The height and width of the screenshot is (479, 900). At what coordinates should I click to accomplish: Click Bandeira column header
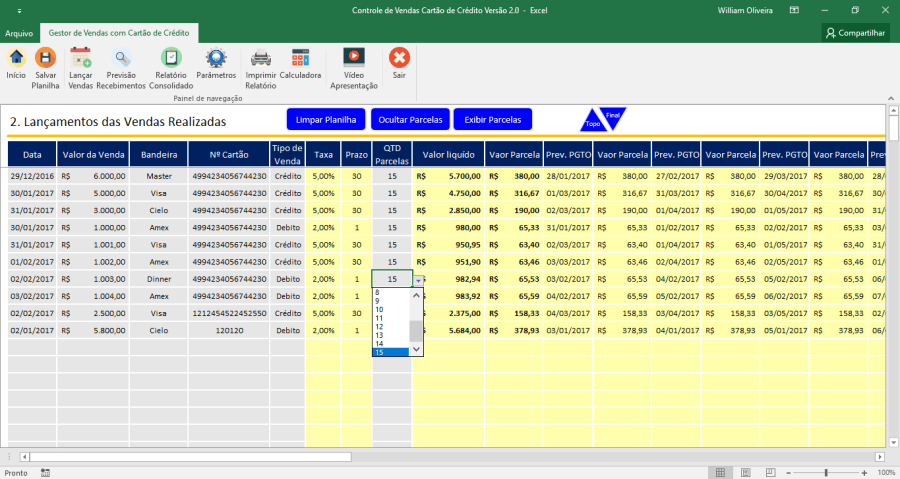[x=158, y=154]
